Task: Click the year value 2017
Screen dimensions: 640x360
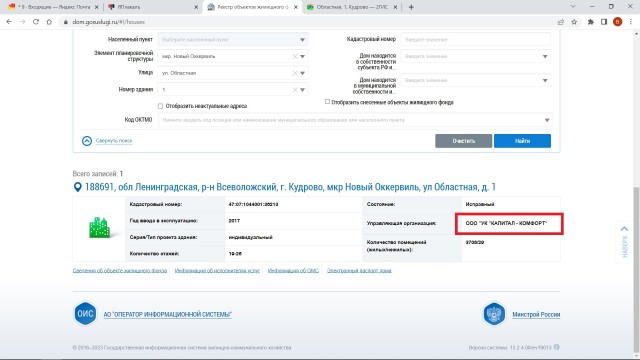Action: click(x=234, y=221)
